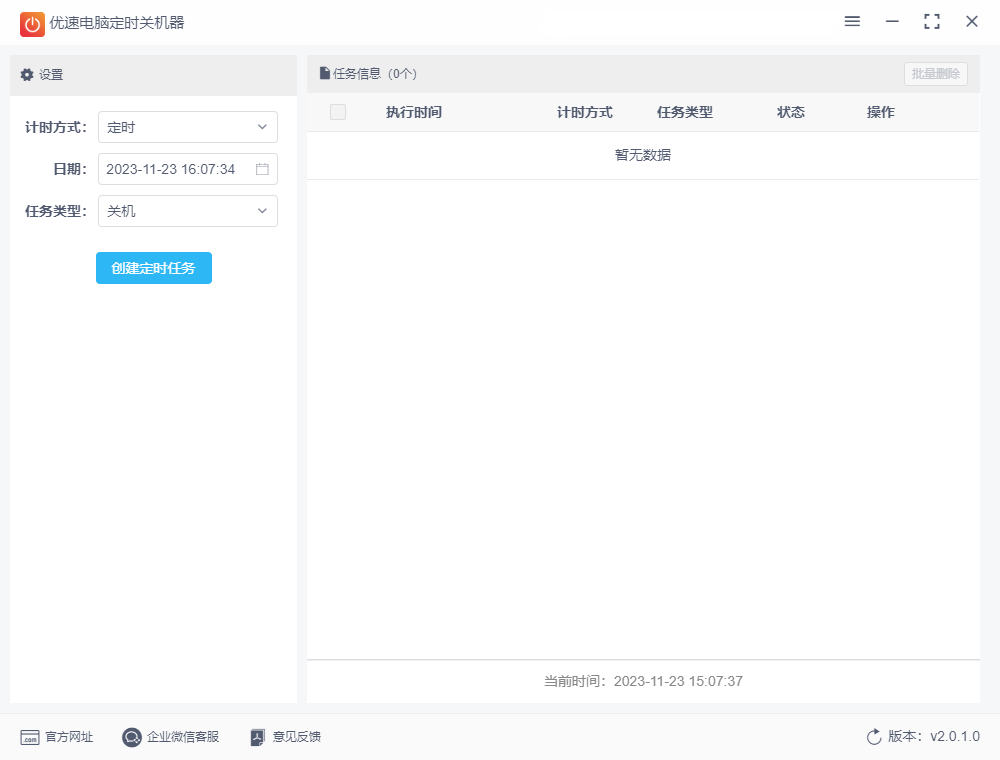Open the hamburger menu in the title bar
Viewport: 1000px width, 760px height.
coord(851,21)
